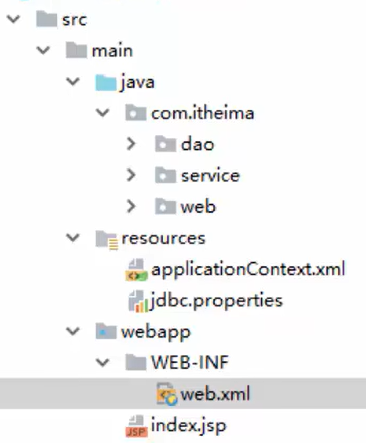Click the webapp folder icon
366x443 pixels.
[106, 331]
